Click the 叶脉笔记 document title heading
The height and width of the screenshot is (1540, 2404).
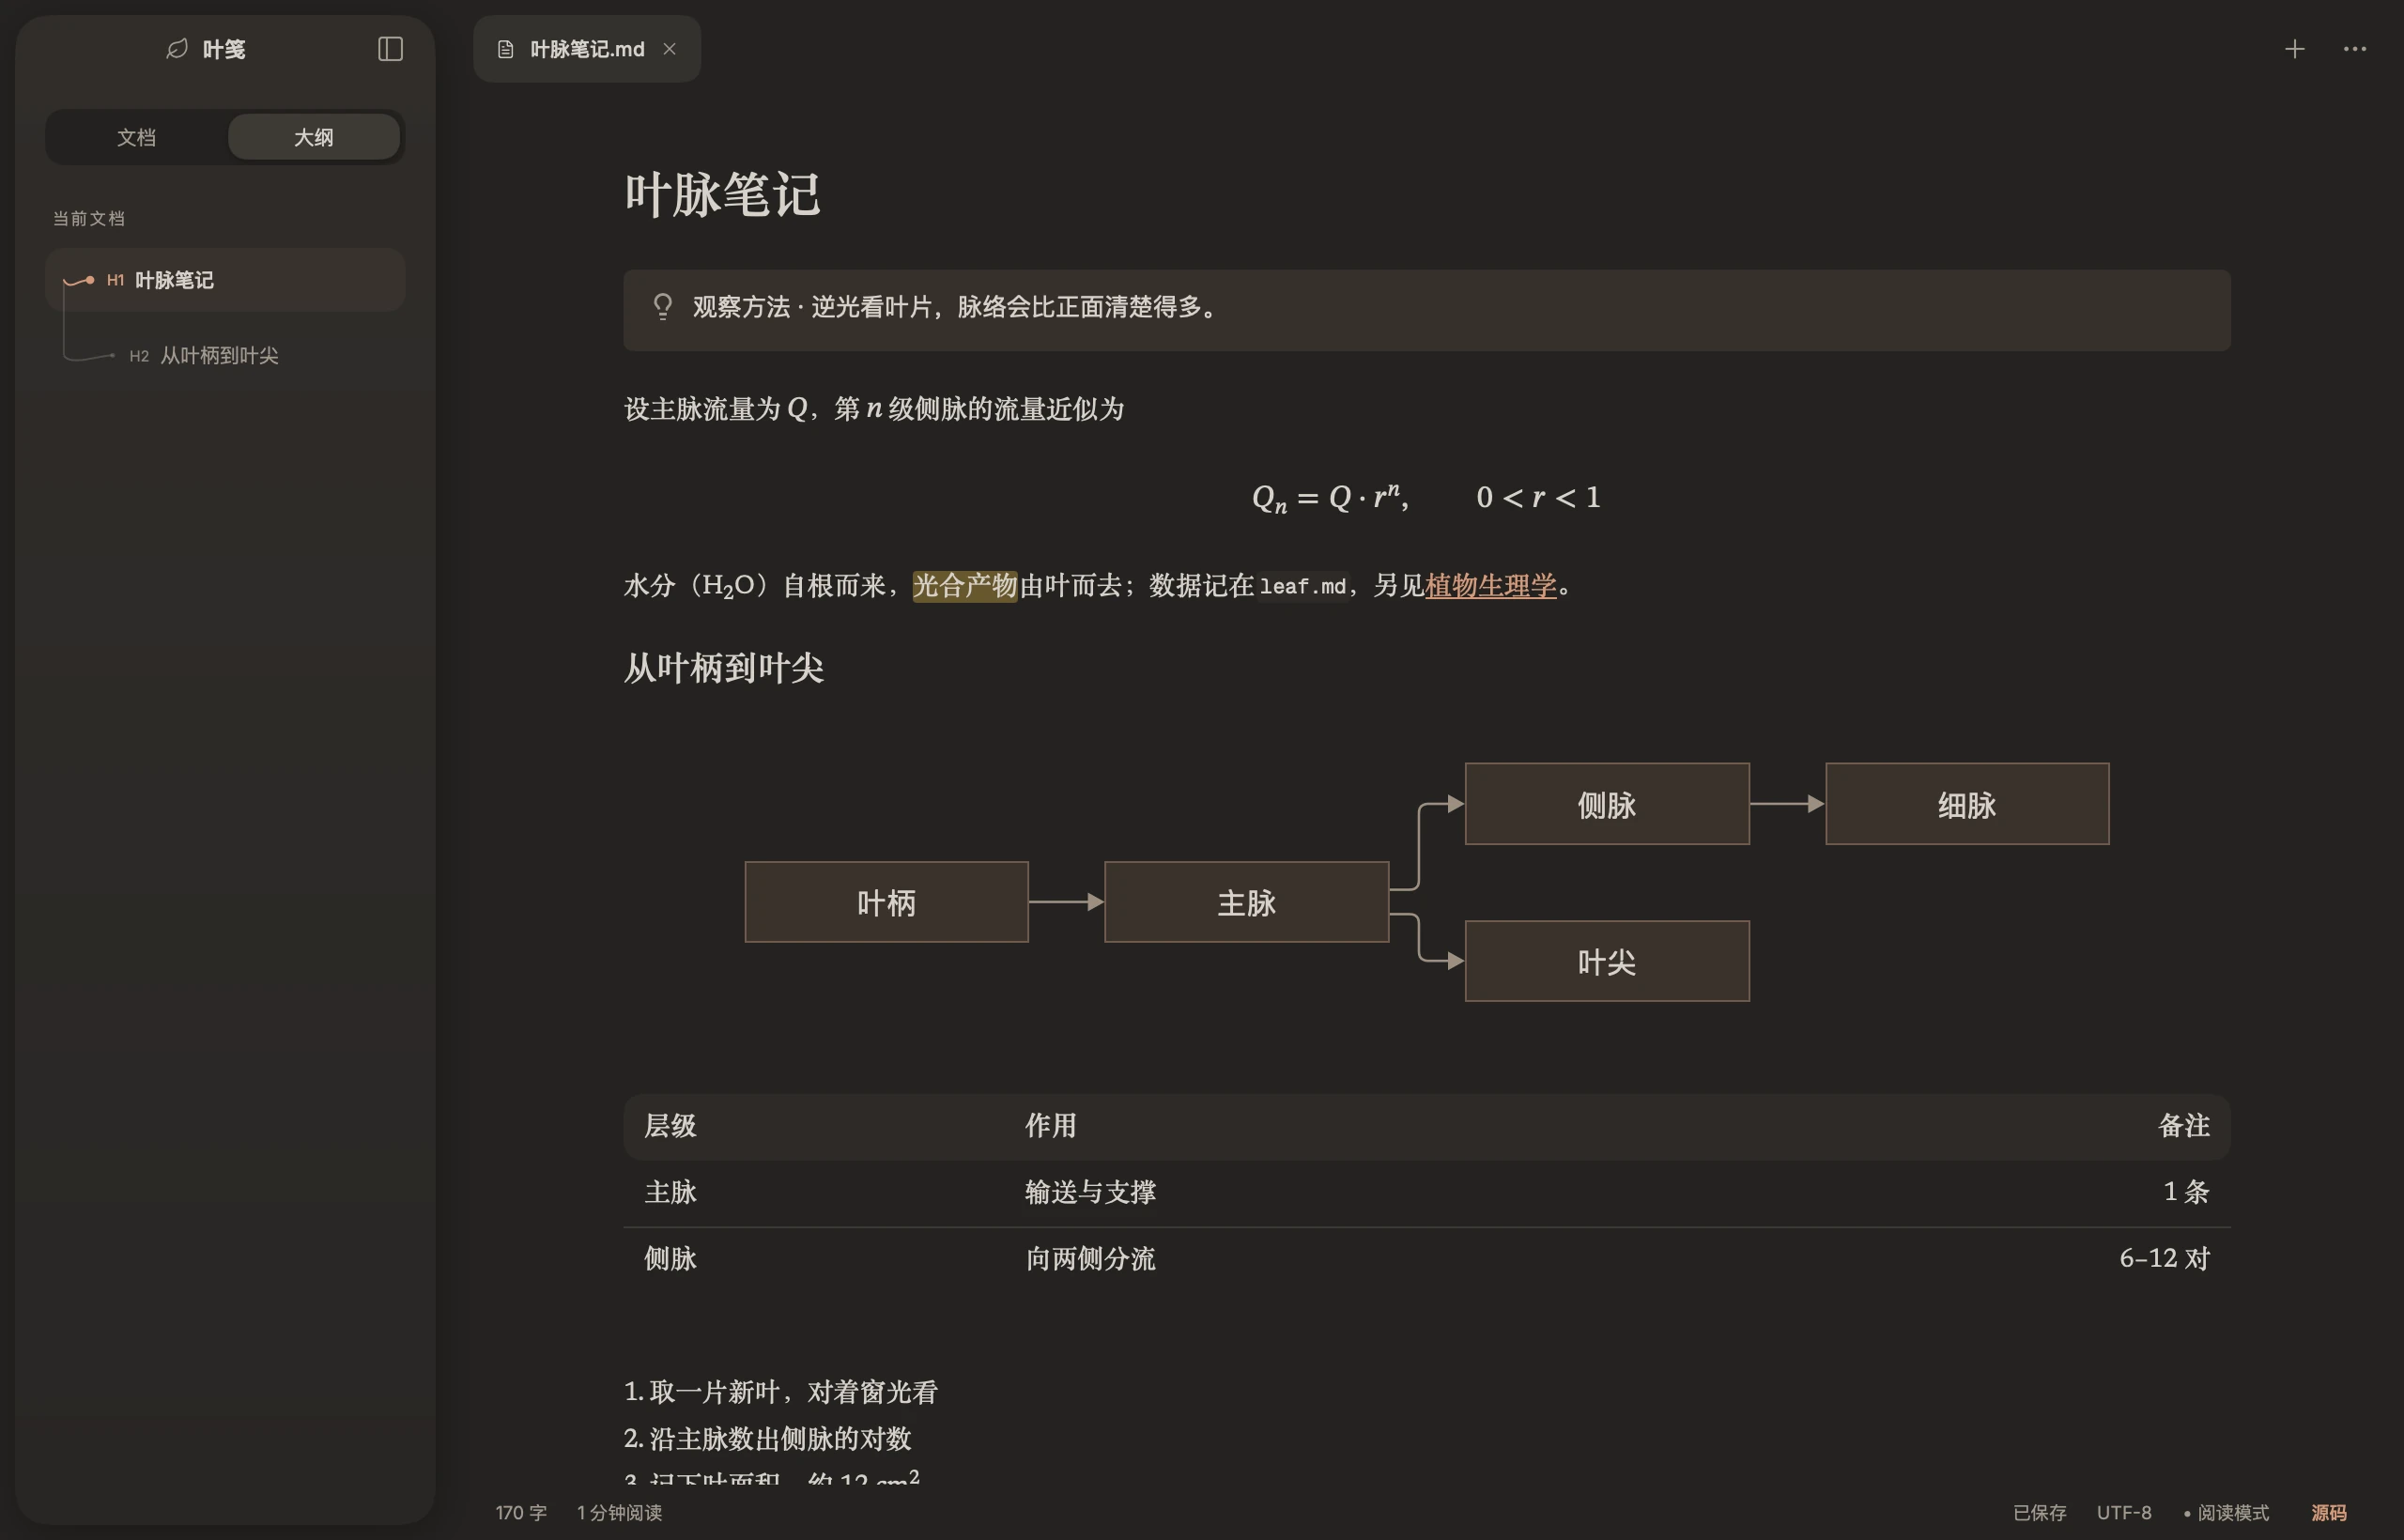coord(723,194)
